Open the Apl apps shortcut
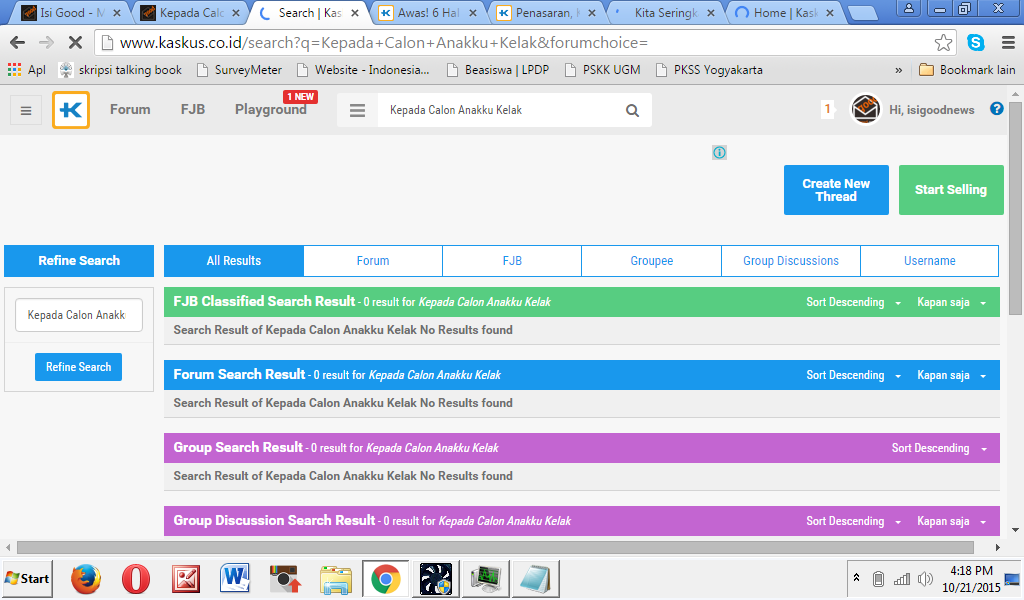The image size is (1024, 600). click(x=26, y=70)
